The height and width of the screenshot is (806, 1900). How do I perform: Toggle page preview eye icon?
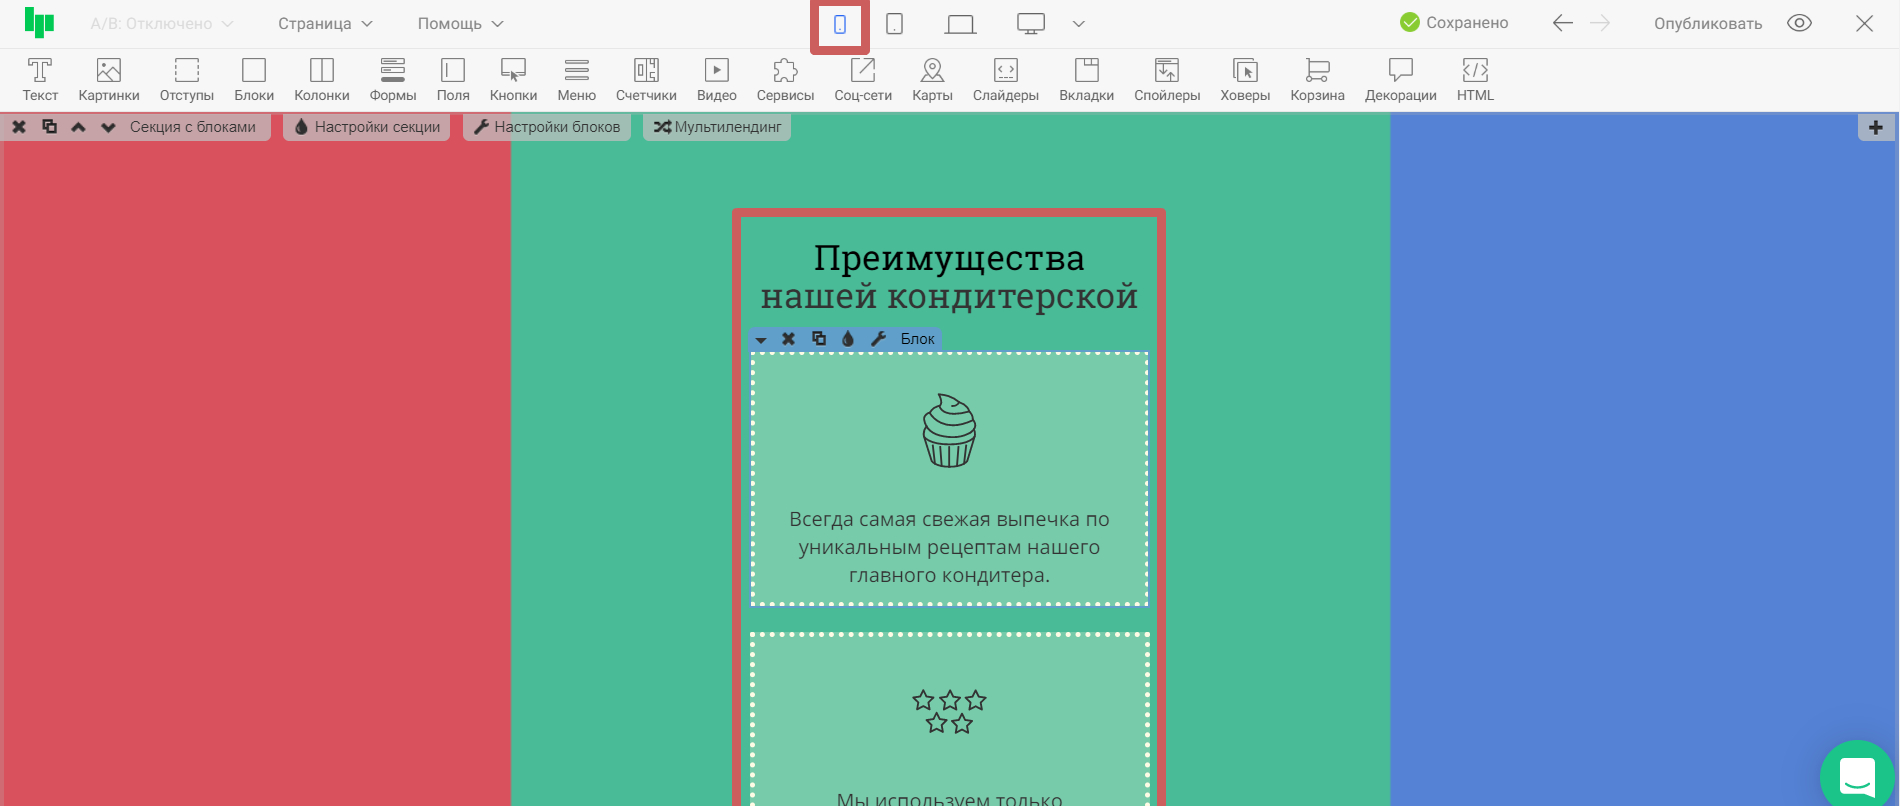point(1799,24)
